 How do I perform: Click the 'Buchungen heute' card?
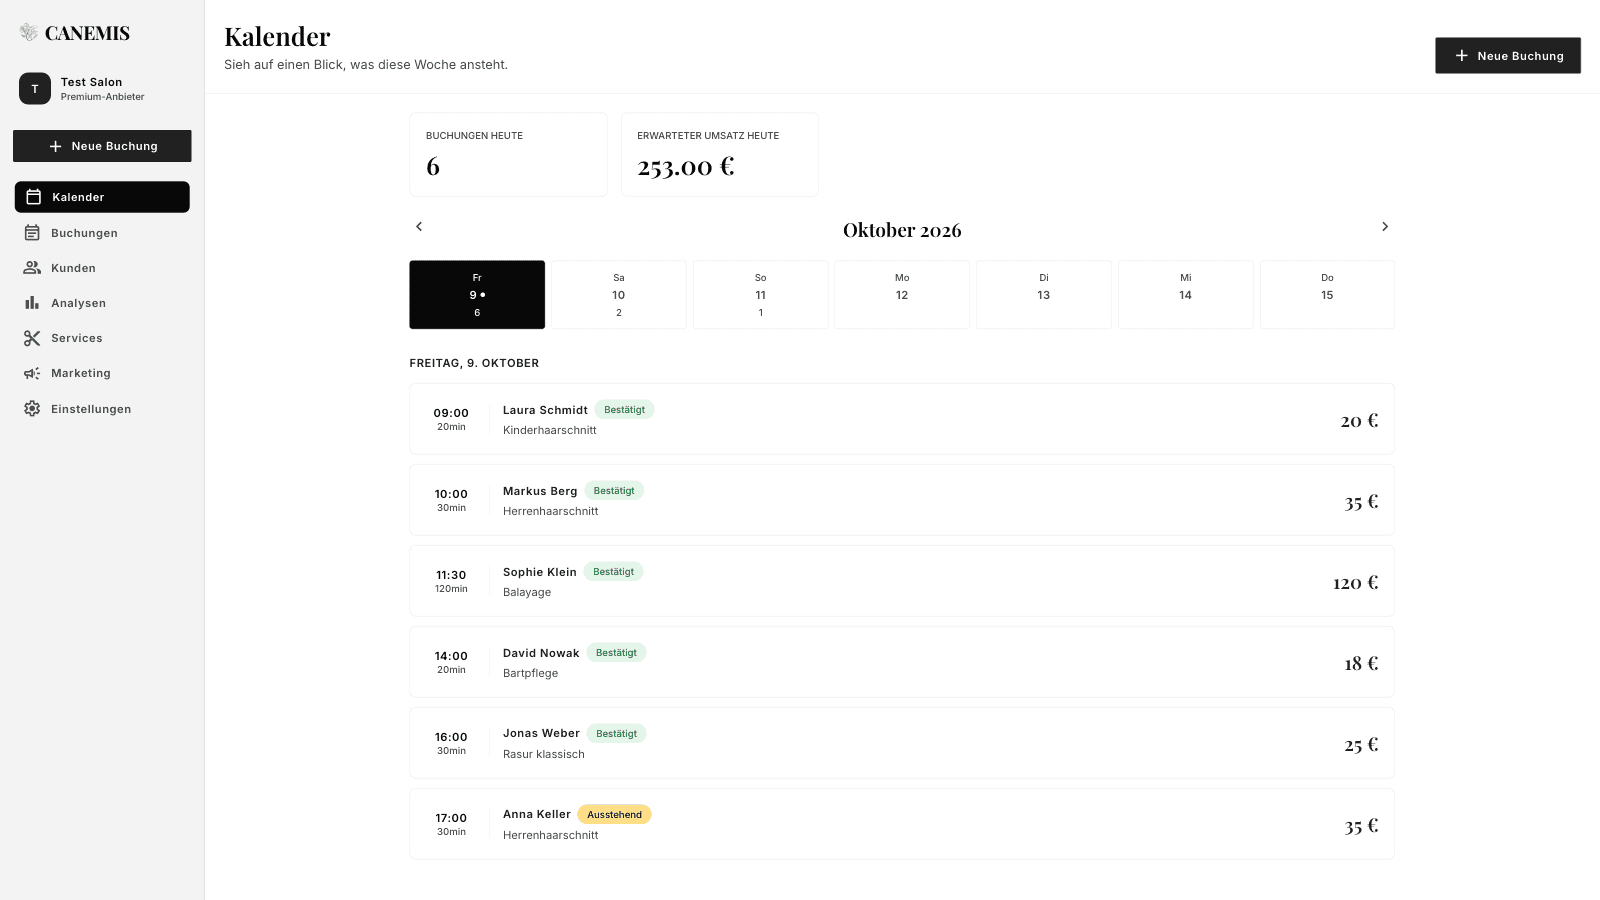(x=508, y=154)
